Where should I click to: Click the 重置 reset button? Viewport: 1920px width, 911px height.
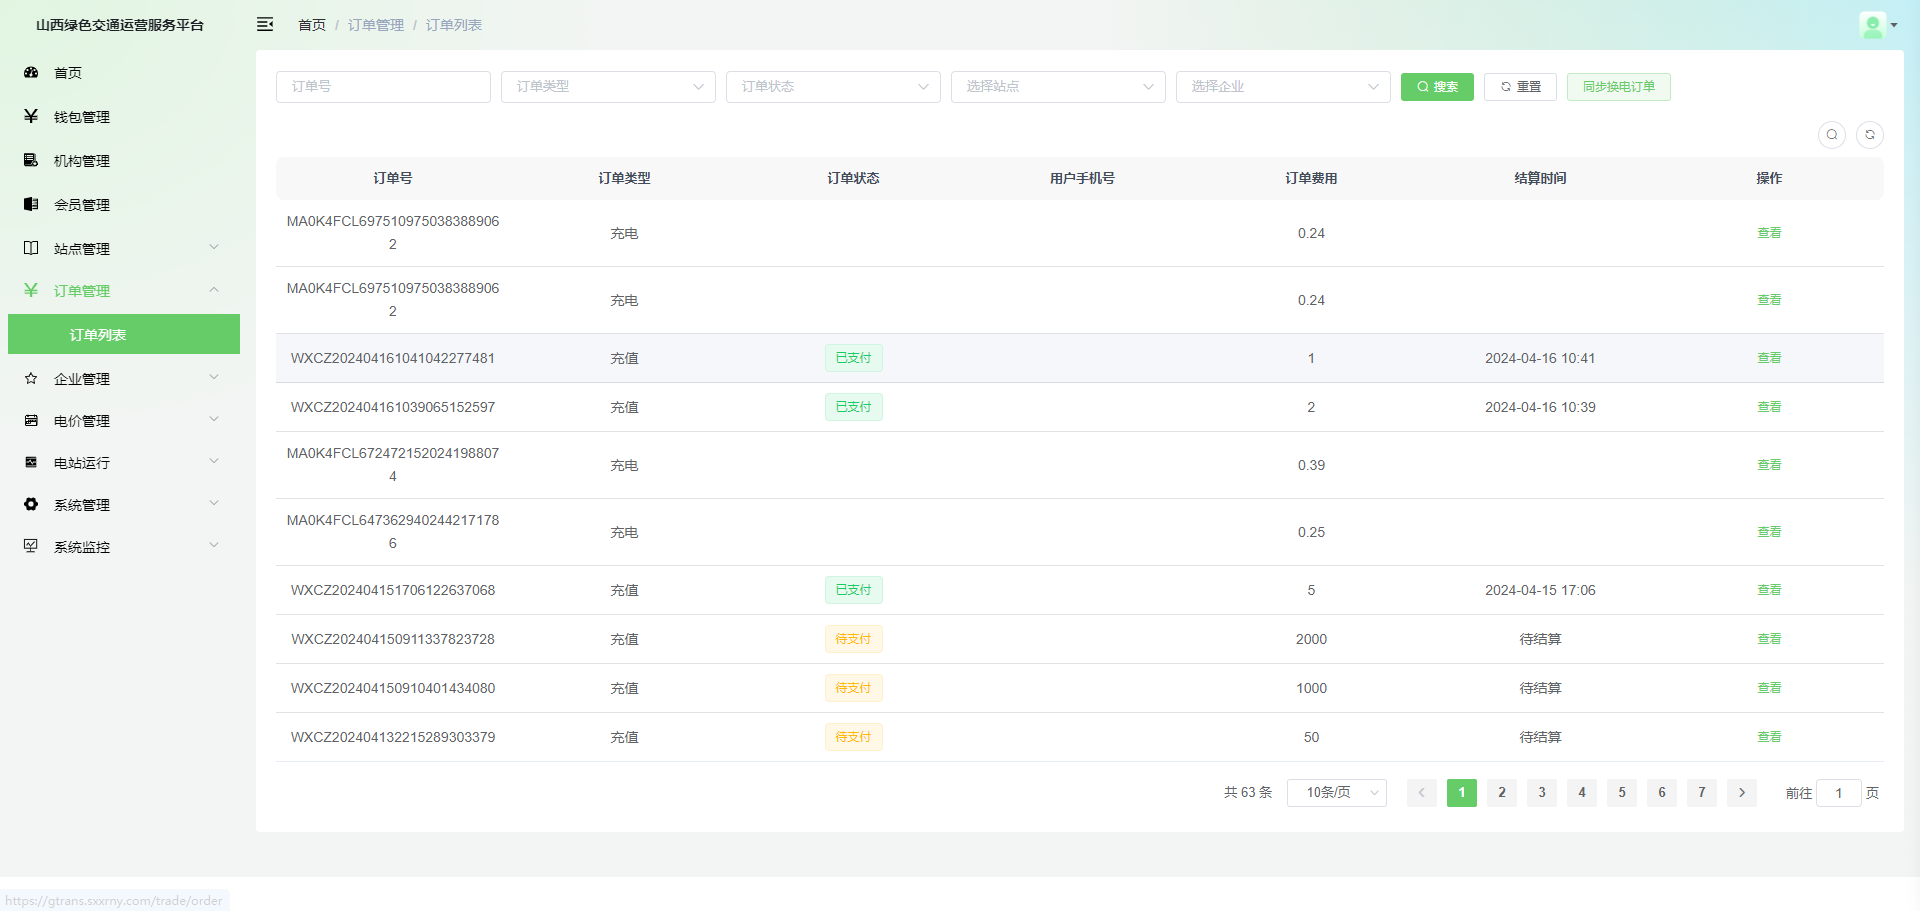click(1520, 87)
